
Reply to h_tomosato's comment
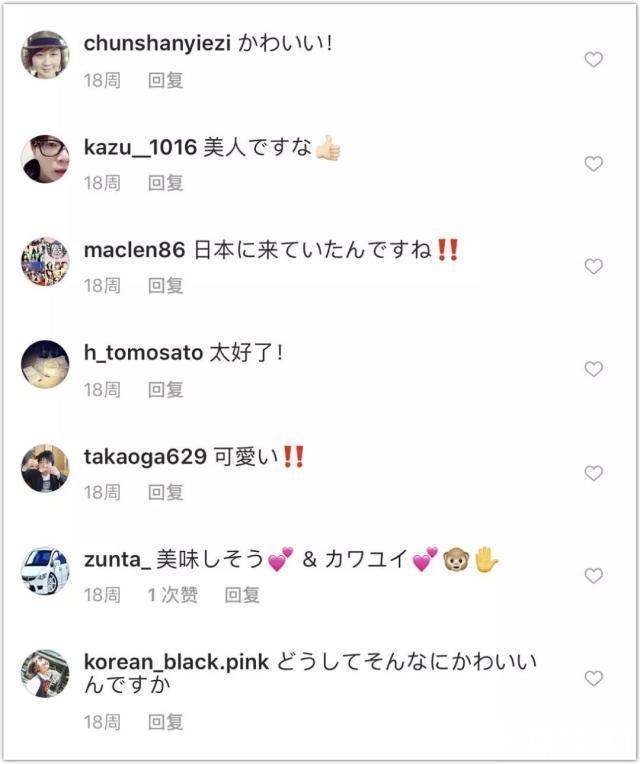point(165,389)
